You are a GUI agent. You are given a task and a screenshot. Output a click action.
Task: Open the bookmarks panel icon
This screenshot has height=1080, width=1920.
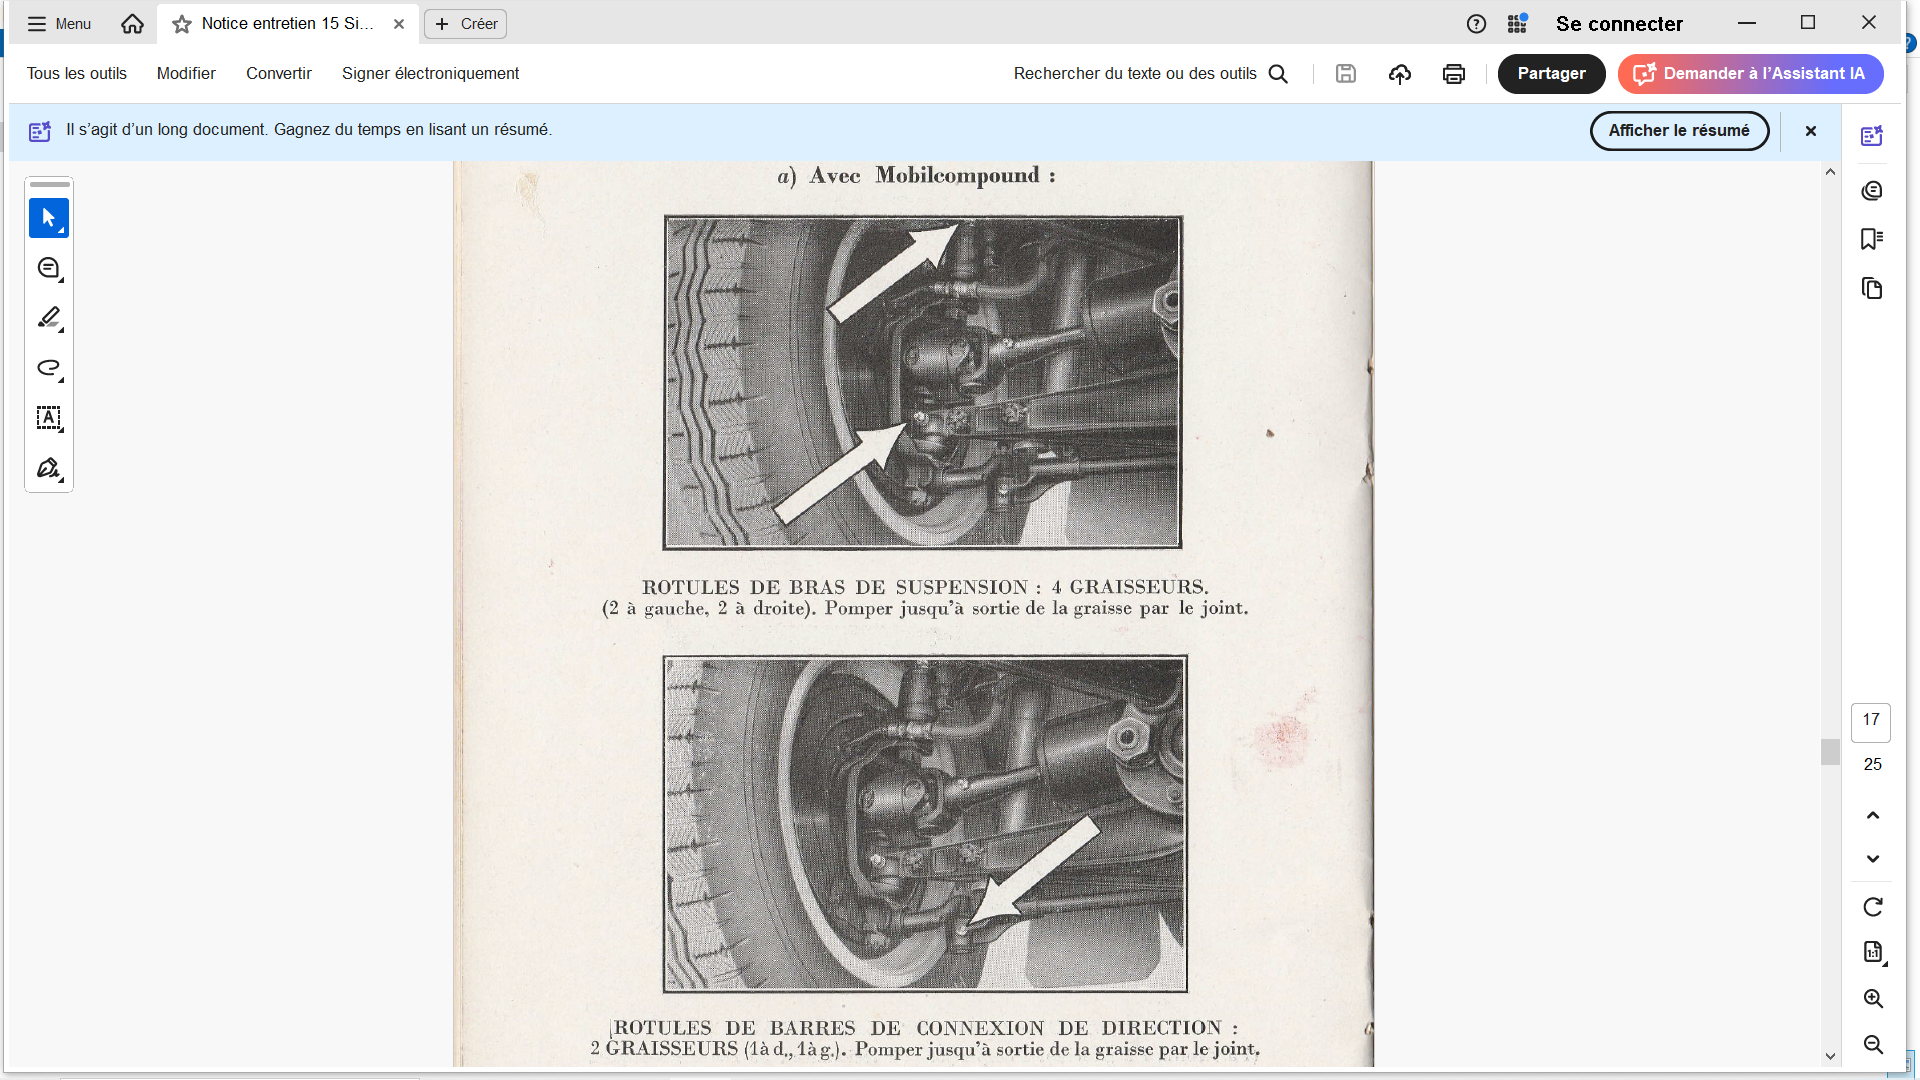click(x=1872, y=239)
